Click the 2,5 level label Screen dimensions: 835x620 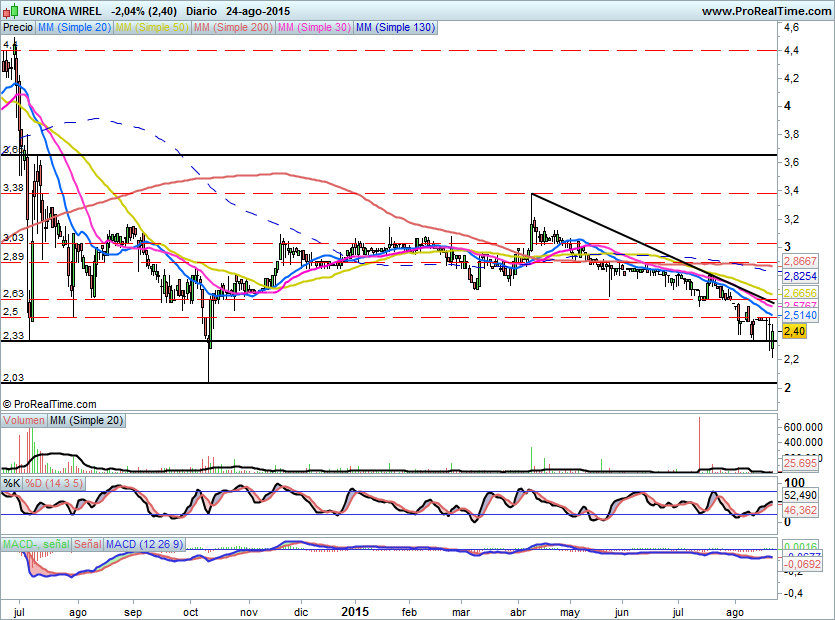(x=10, y=312)
